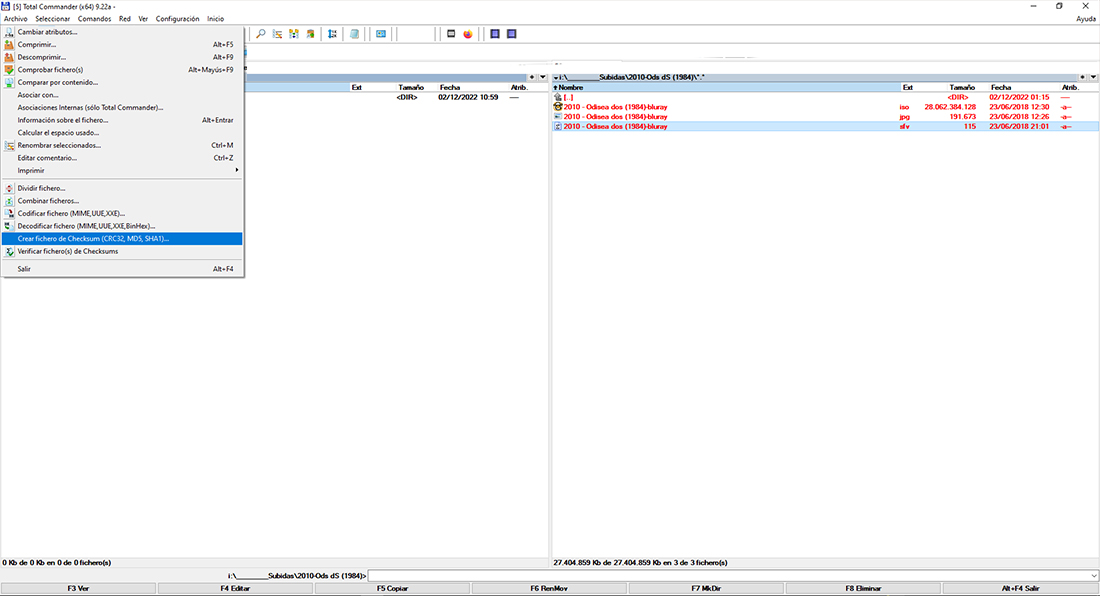This screenshot has width=1100, height=596.
Task: Click the Total Commander title bar icon
Action: pyautogui.click(x=6, y=6)
